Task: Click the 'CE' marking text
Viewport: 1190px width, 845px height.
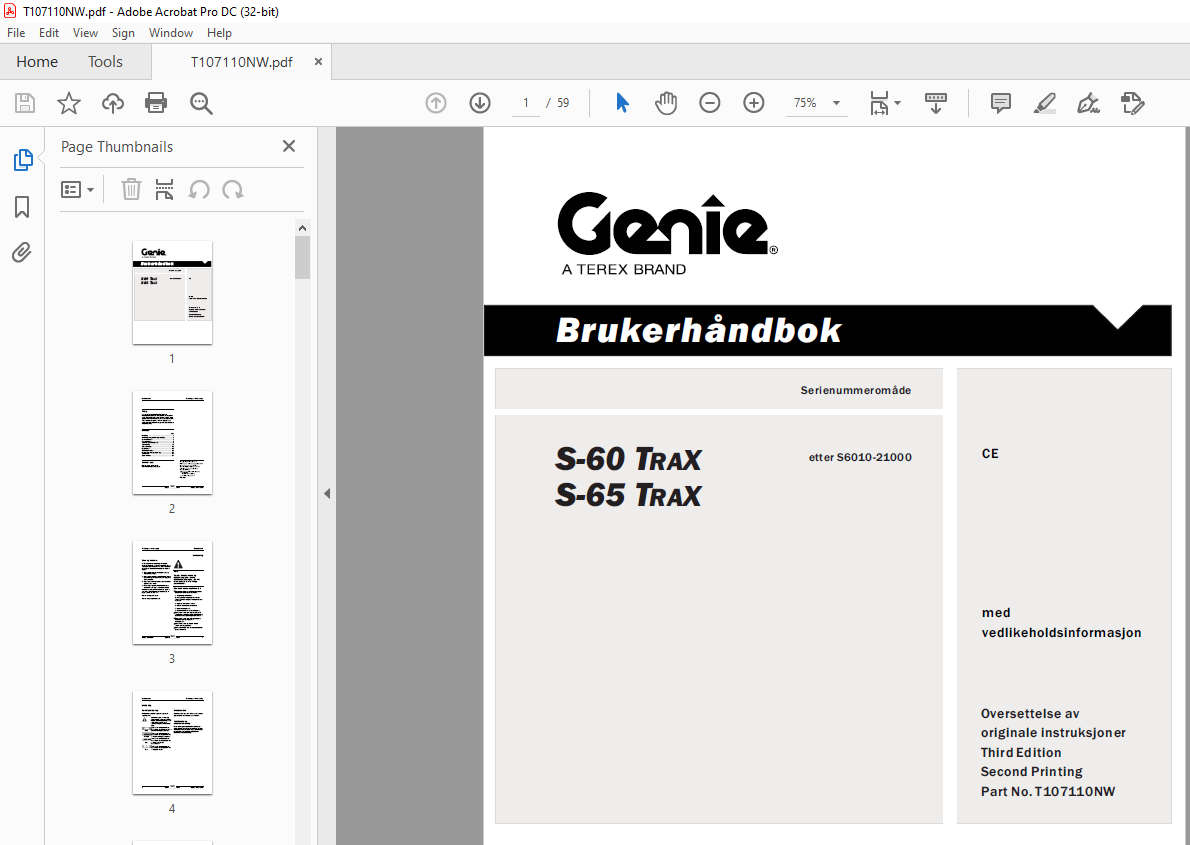Action: pos(990,453)
